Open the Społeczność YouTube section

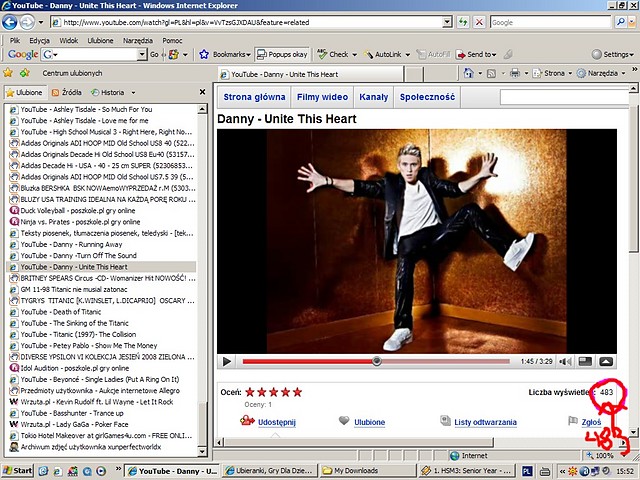(427, 97)
